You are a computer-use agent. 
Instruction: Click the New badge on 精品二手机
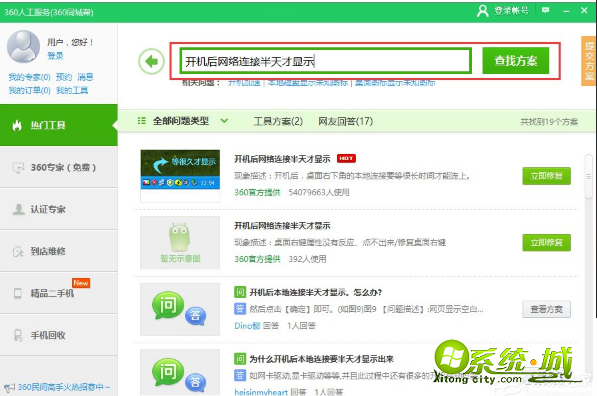[x=81, y=283]
